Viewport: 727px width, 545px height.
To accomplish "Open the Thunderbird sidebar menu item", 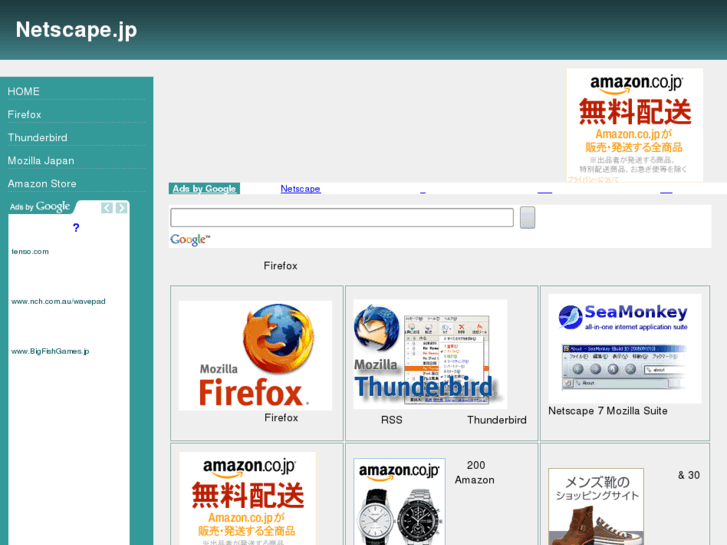I will point(38,138).
